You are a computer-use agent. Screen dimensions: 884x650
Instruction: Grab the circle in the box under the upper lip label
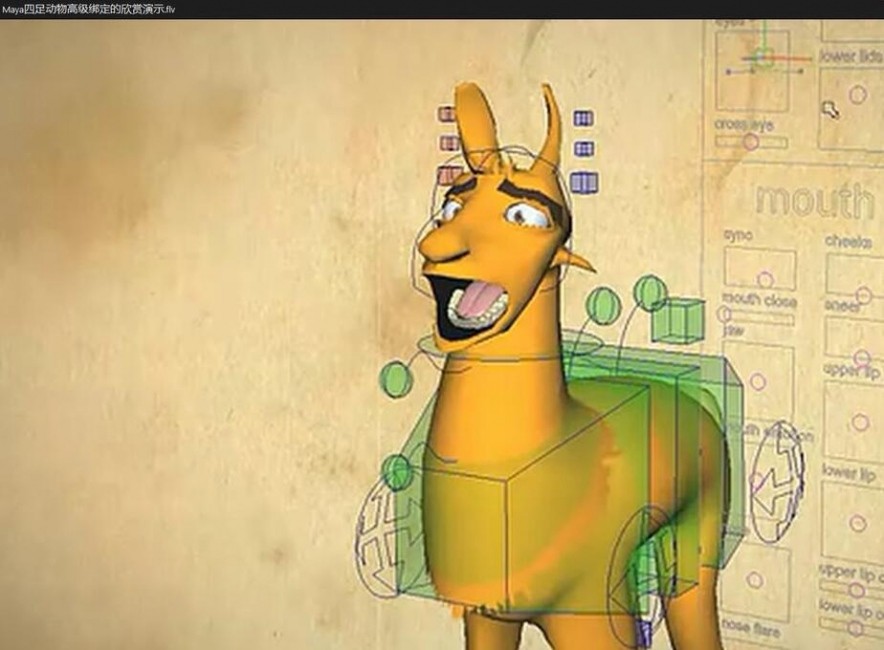tap(860, 422)
